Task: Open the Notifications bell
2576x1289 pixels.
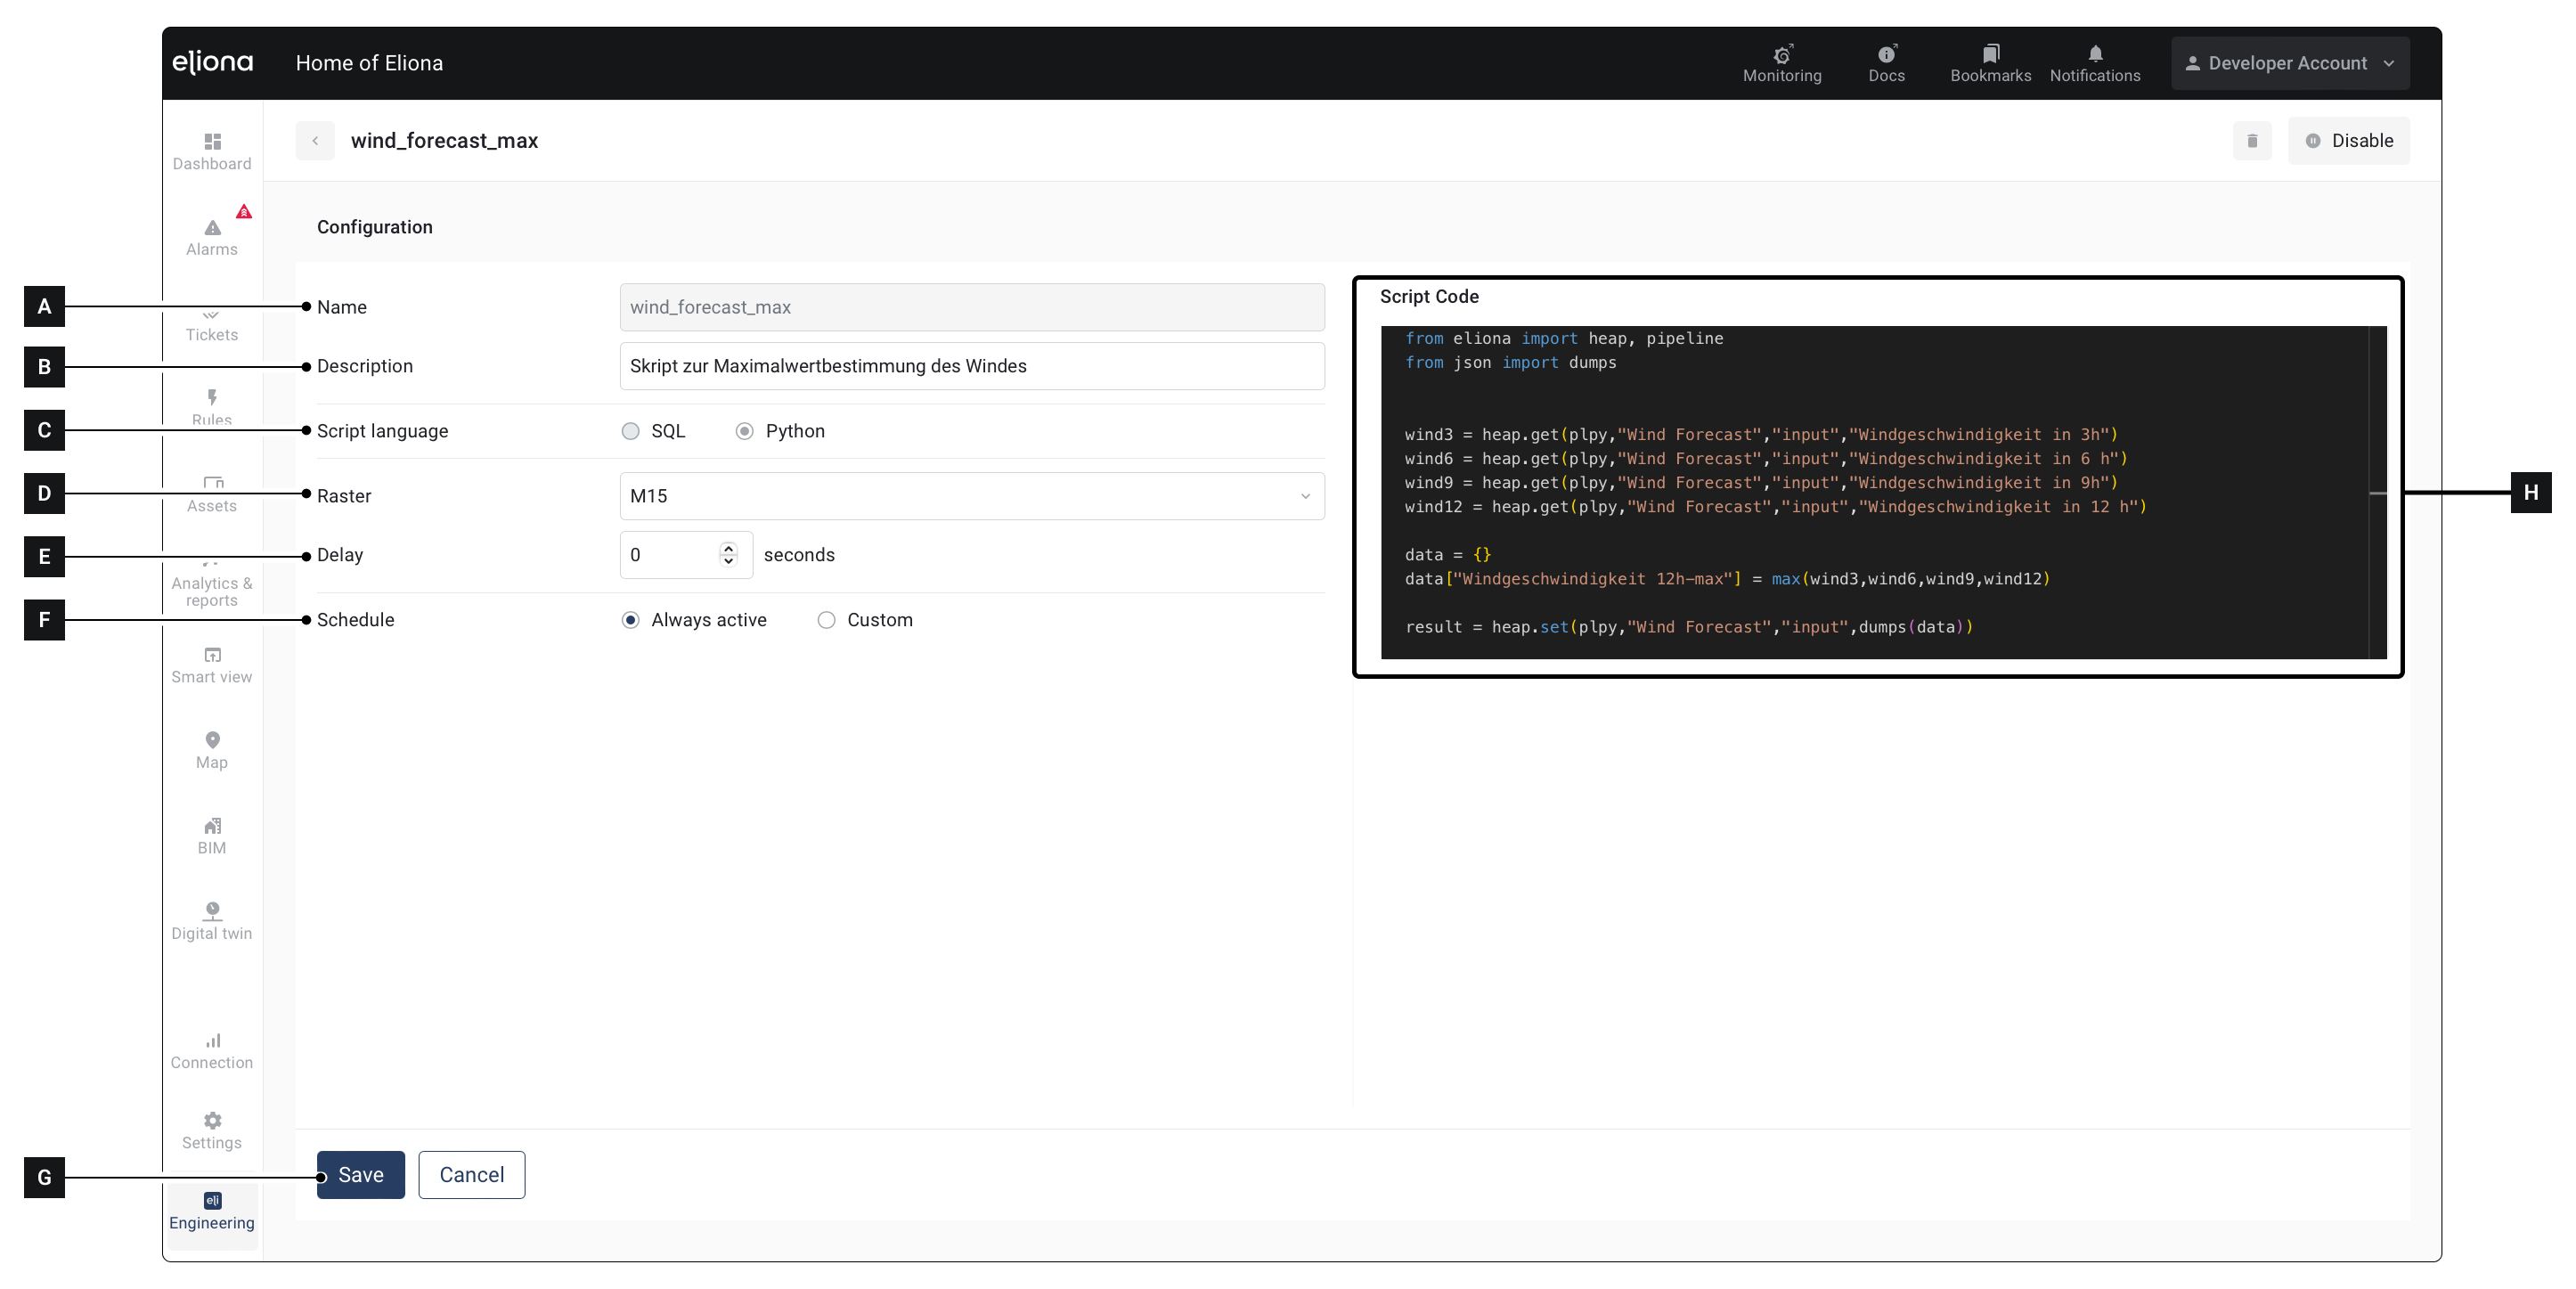Action: [x=2095, y=63]
